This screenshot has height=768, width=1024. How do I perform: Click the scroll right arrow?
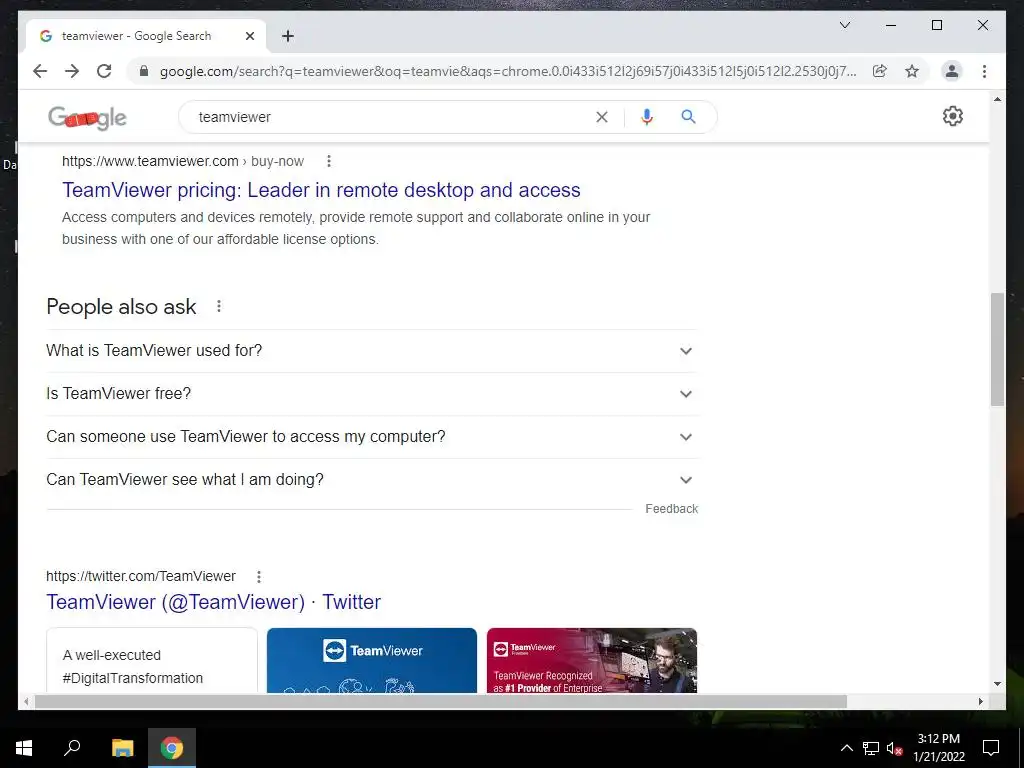pos(980,701)
